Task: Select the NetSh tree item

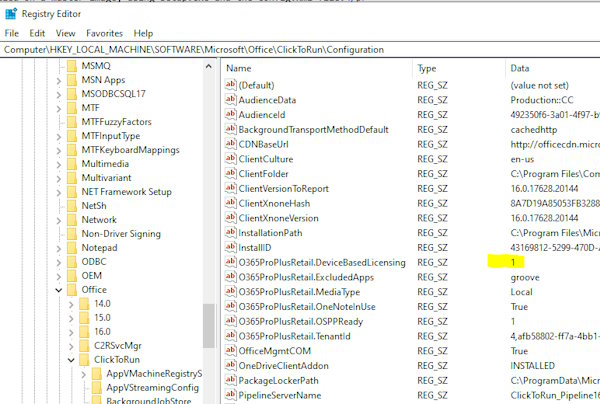Action: coord(94,205)
